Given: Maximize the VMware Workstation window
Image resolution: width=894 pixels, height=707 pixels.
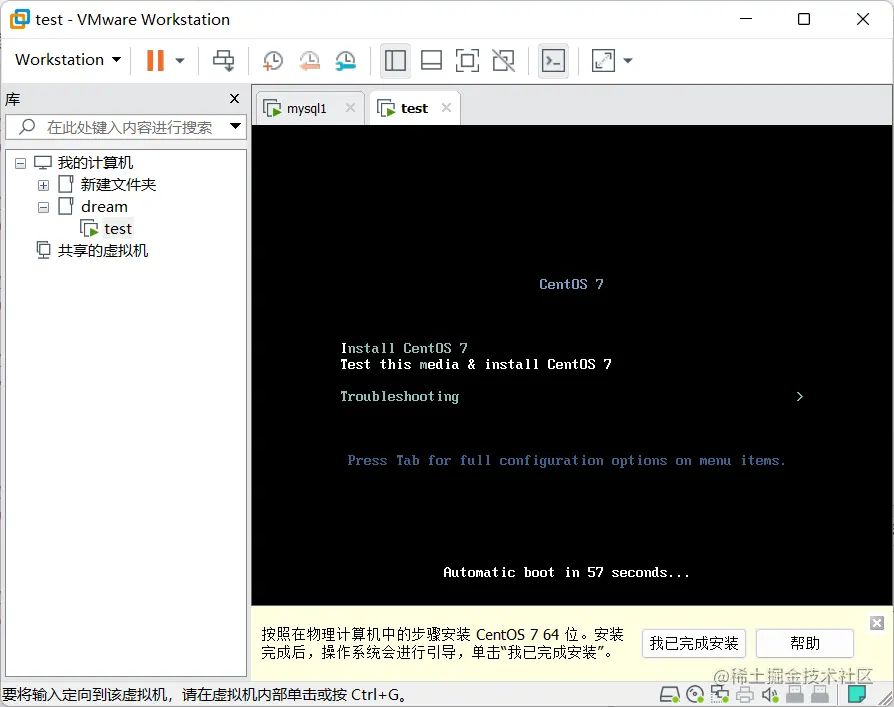Looking at the screenshot, I should (x=804, y=19).
